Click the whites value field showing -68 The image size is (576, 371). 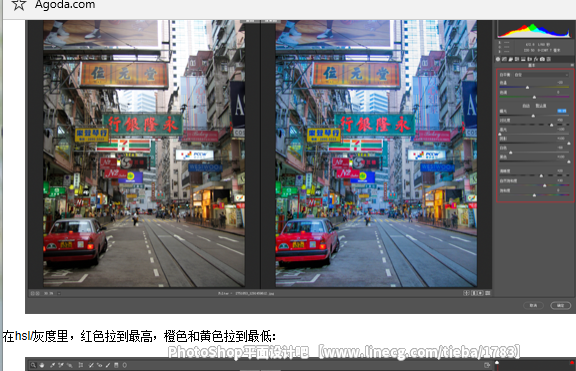[x=560, y=148]
